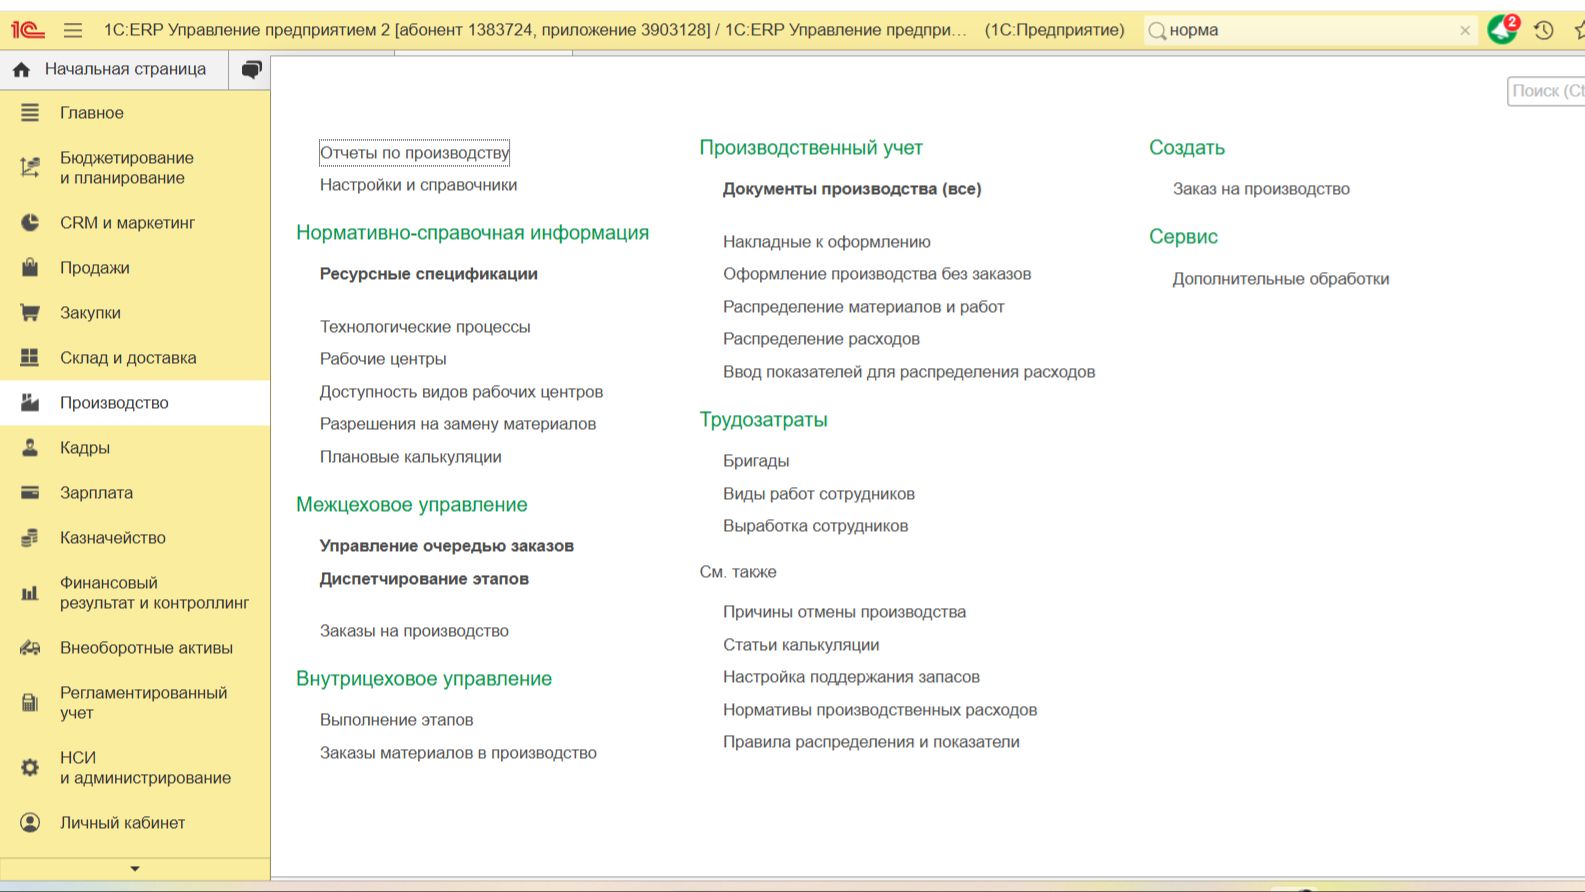Open Статьи калькуляции
1585x892 pixels.
coord(801,645)
